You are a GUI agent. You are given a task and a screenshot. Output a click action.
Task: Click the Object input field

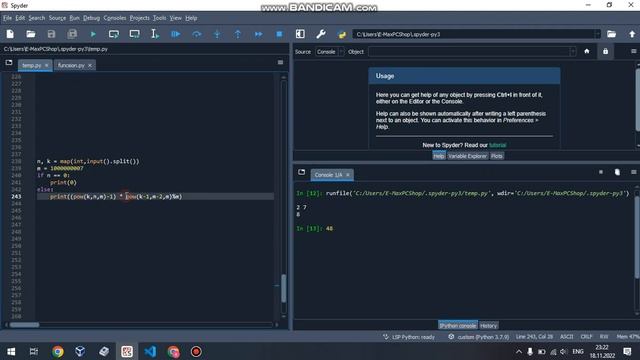click(469, 52)
